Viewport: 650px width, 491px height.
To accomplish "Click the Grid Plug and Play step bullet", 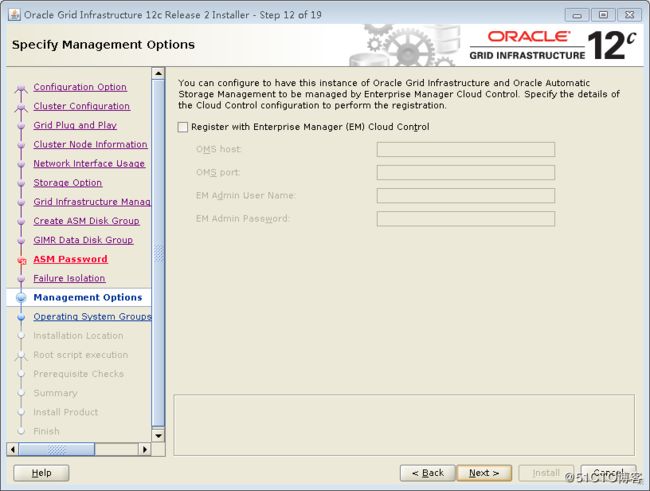I will tap(21, 126).
